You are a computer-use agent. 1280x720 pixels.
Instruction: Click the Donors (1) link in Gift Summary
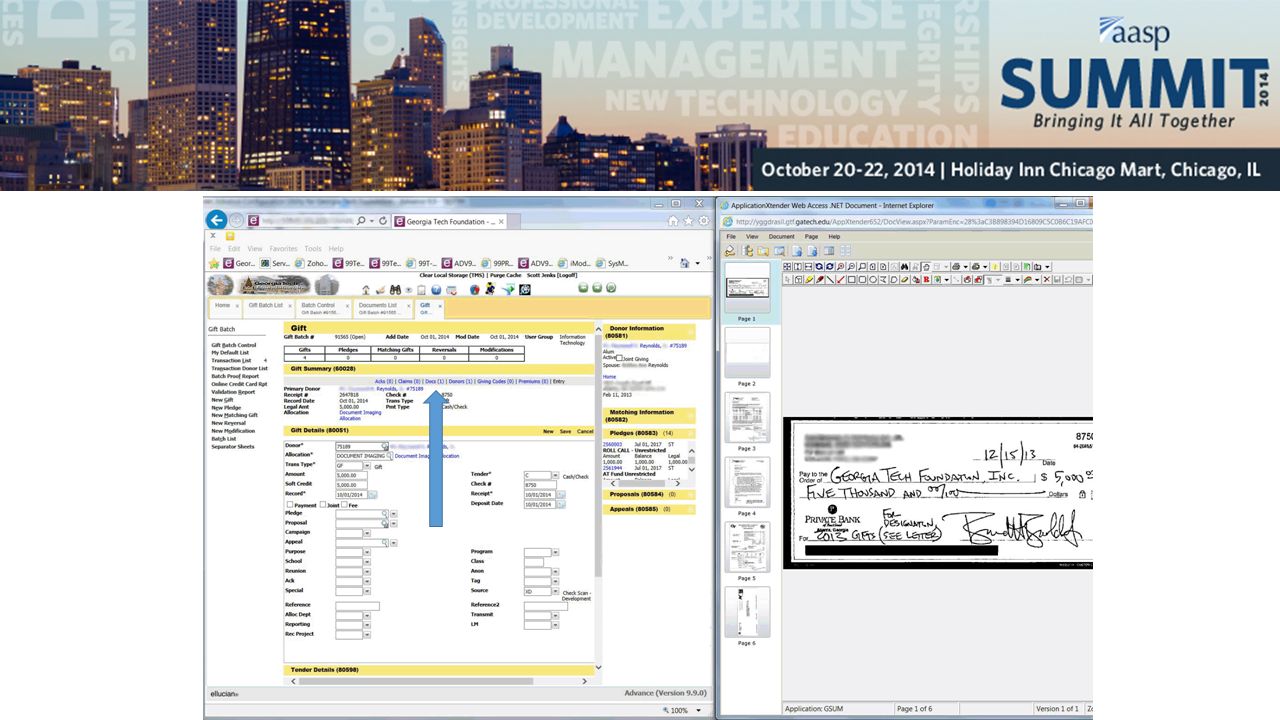pyautogui.click(x=460, y=381)
